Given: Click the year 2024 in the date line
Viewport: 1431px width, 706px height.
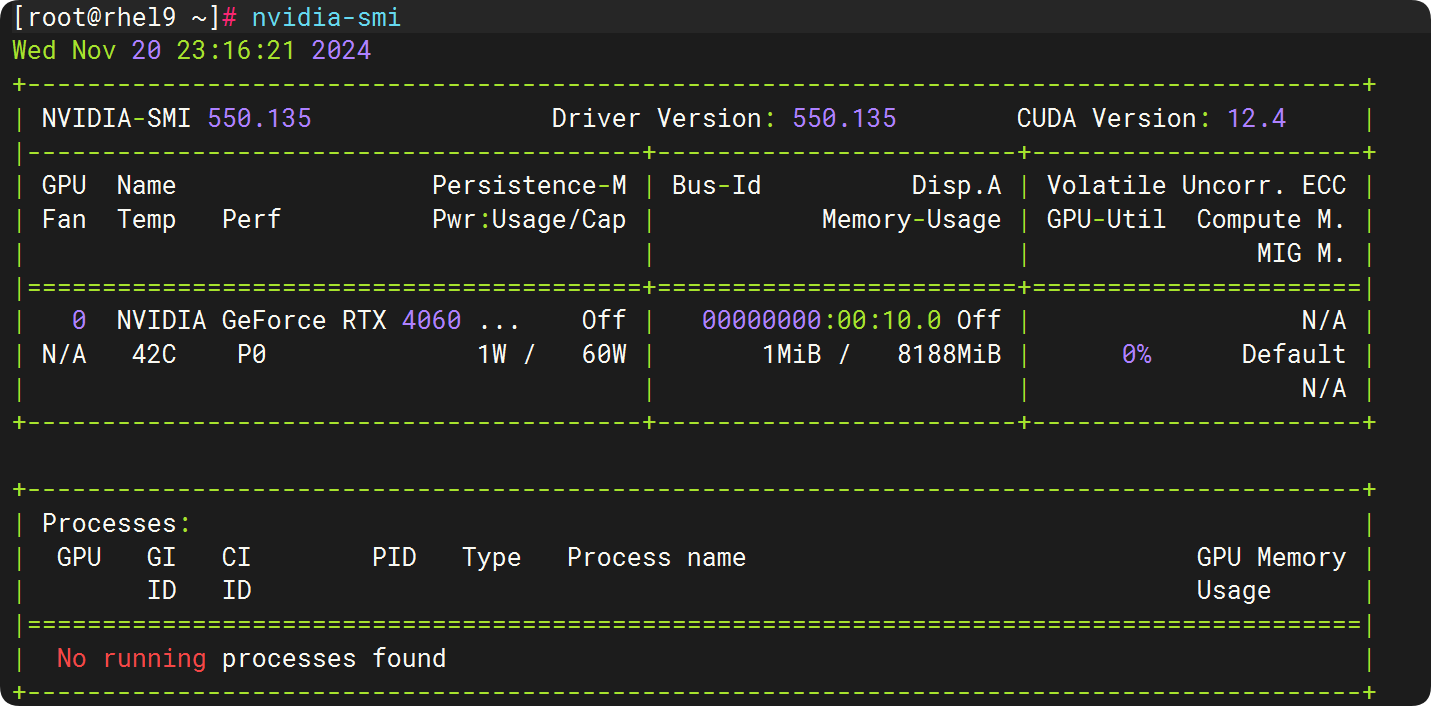Looking at the screenshot, I should tap(341, 50).
